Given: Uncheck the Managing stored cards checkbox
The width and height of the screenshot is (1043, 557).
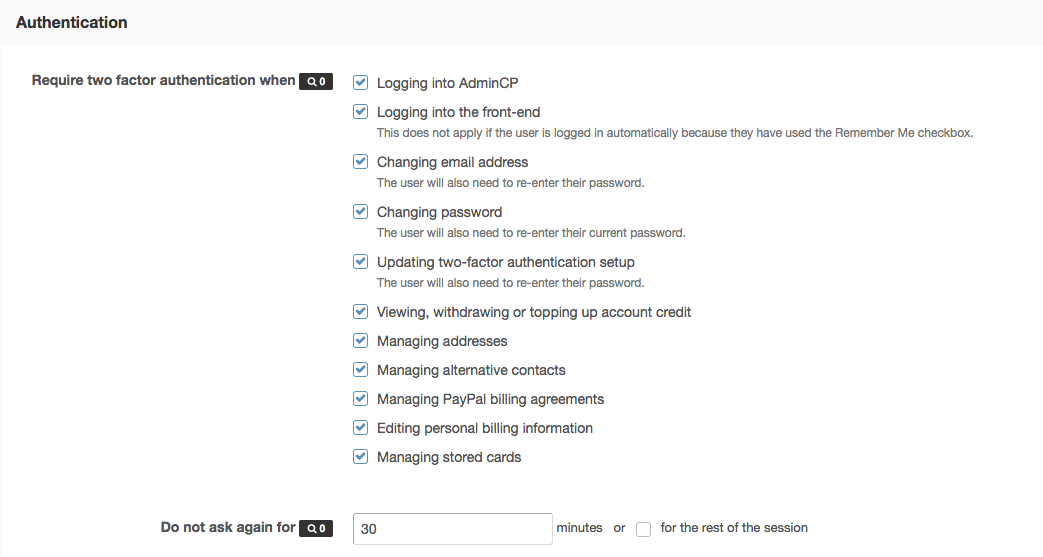Looking at the screenshot, I should (x=361, y=457).
